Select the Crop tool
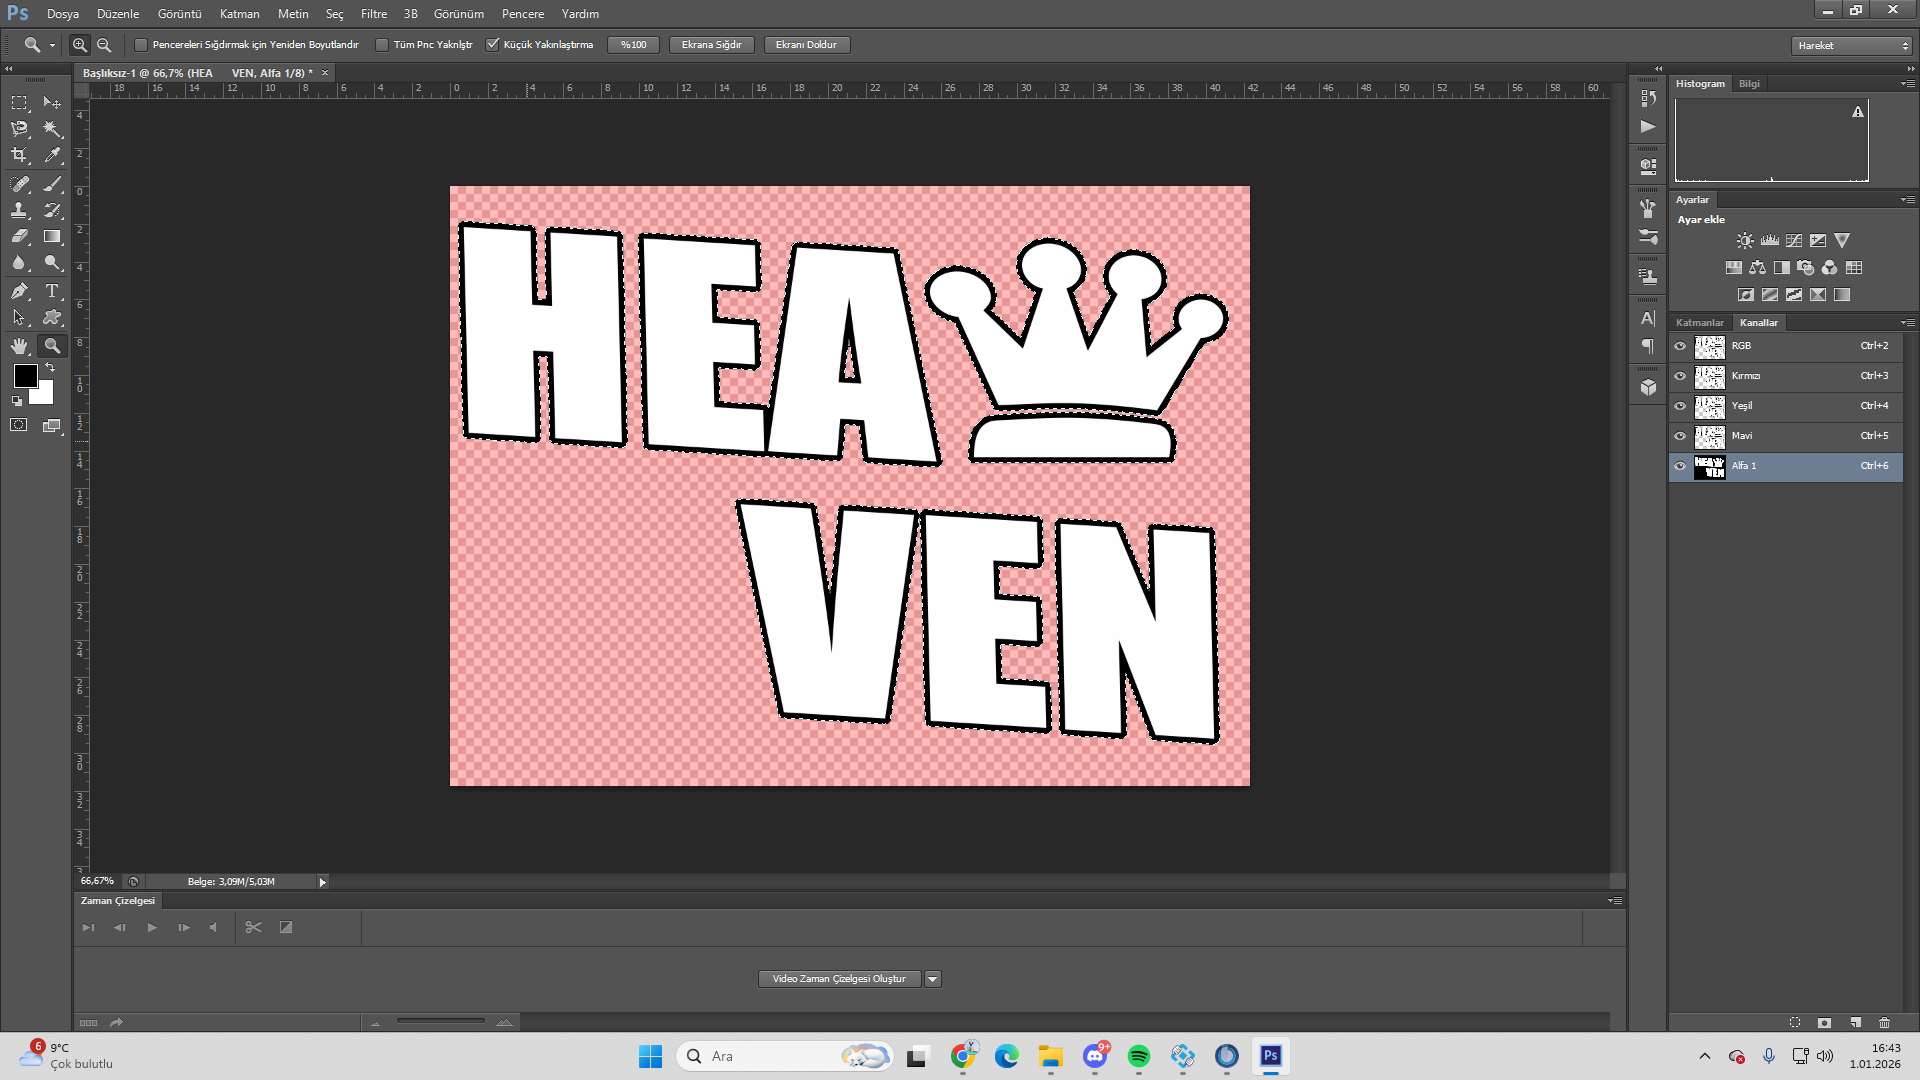 (x=19, y=155)
